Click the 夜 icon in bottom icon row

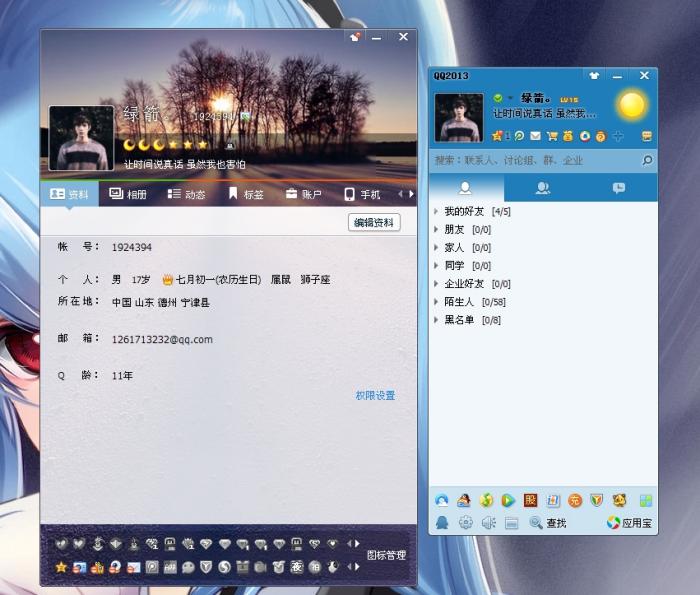(x=296, y=567)
